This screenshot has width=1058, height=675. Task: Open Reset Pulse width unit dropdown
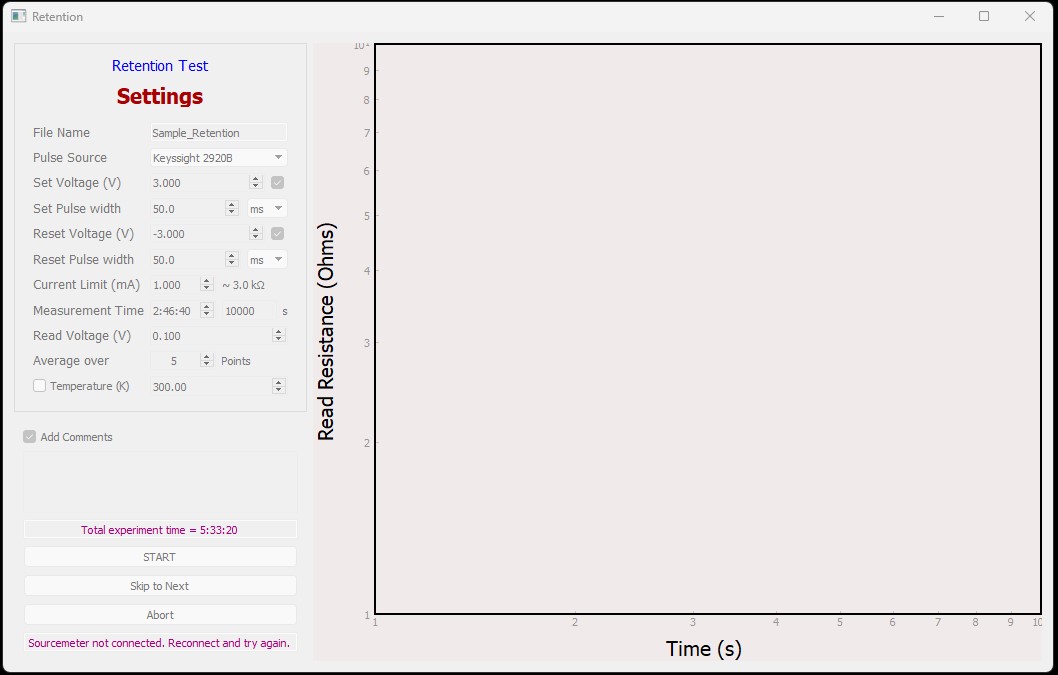coord(267,259)
